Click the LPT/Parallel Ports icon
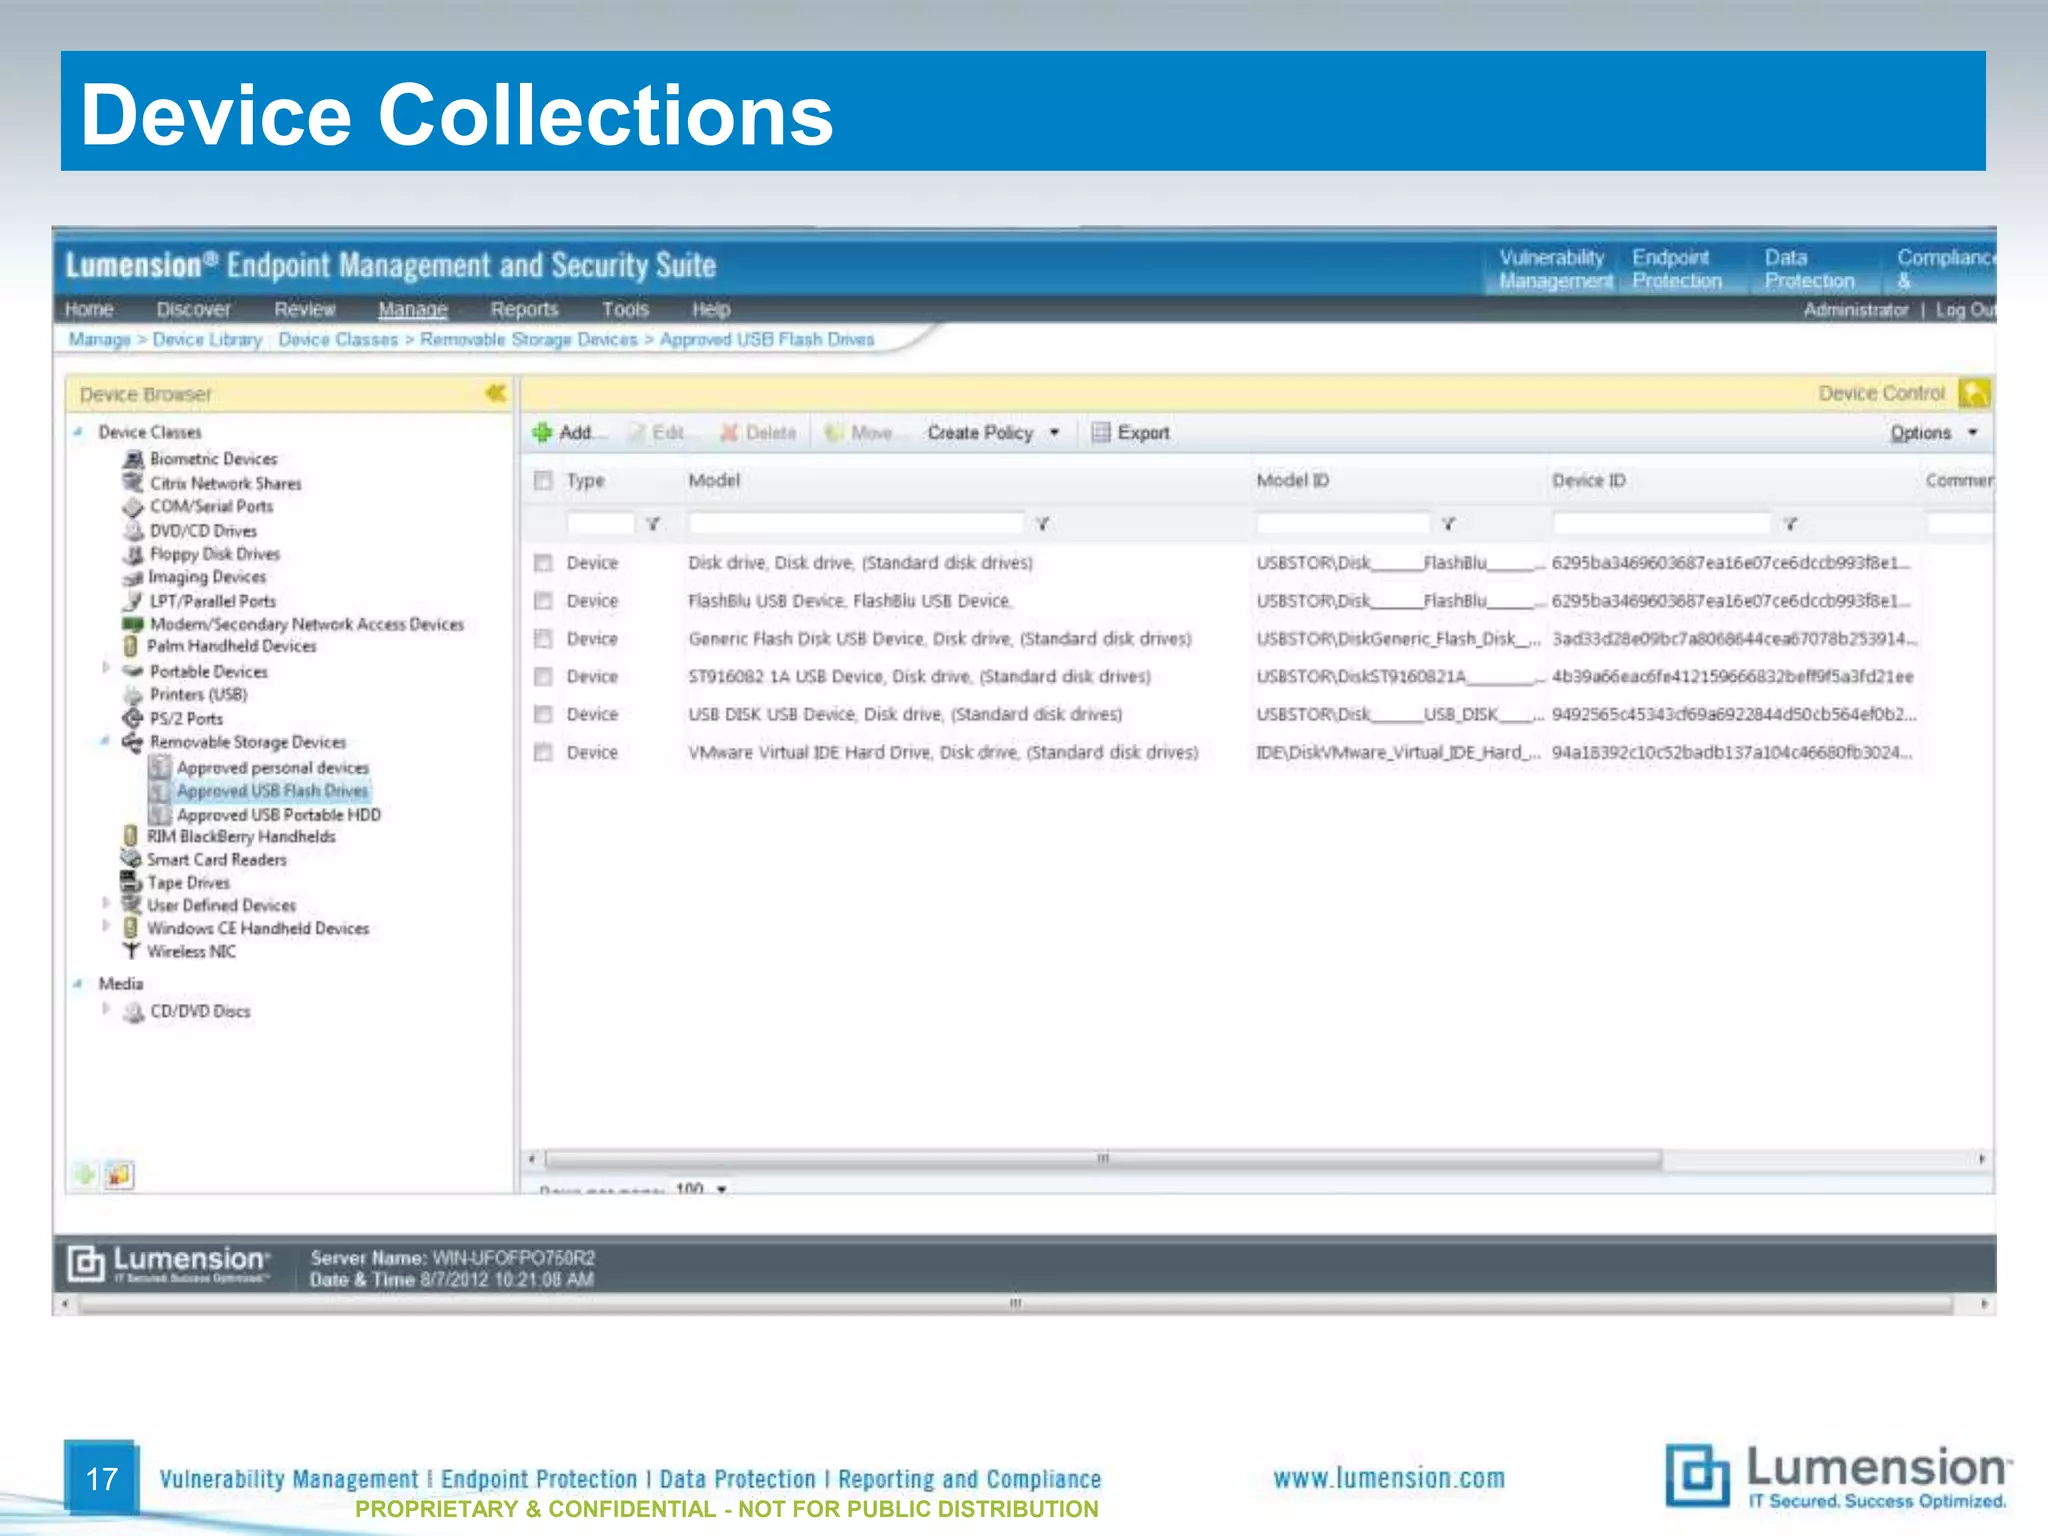Viewport: 2048px width, 1536px height. 133,601
